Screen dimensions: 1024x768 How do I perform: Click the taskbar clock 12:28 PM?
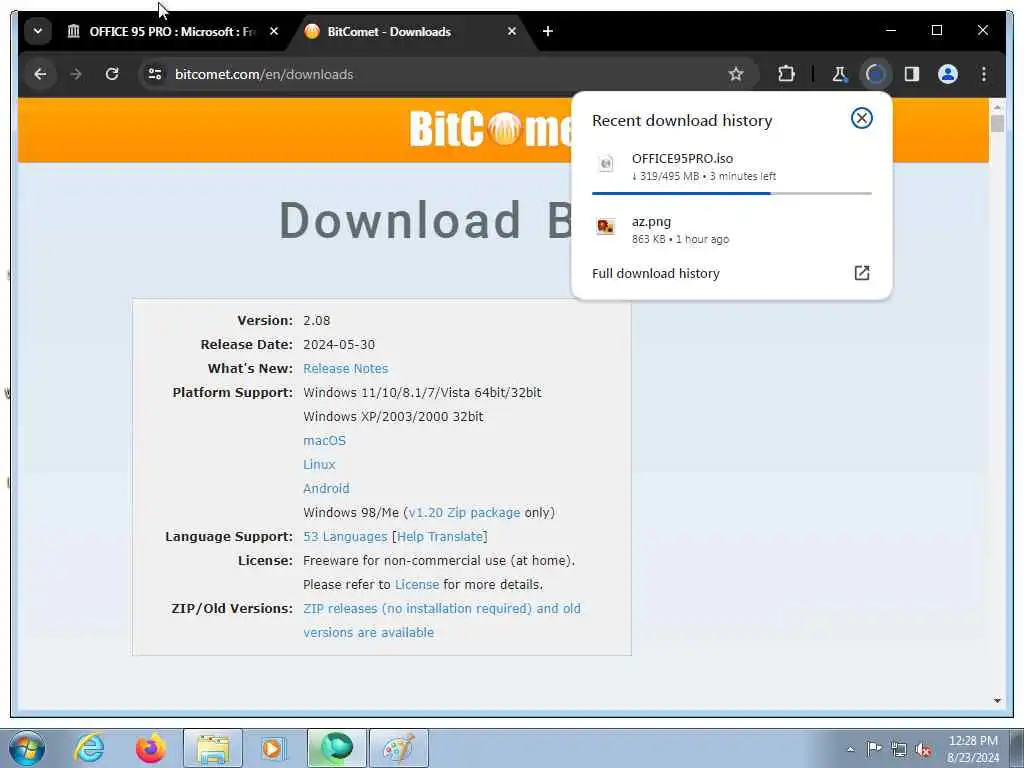(x=973, y=741)
